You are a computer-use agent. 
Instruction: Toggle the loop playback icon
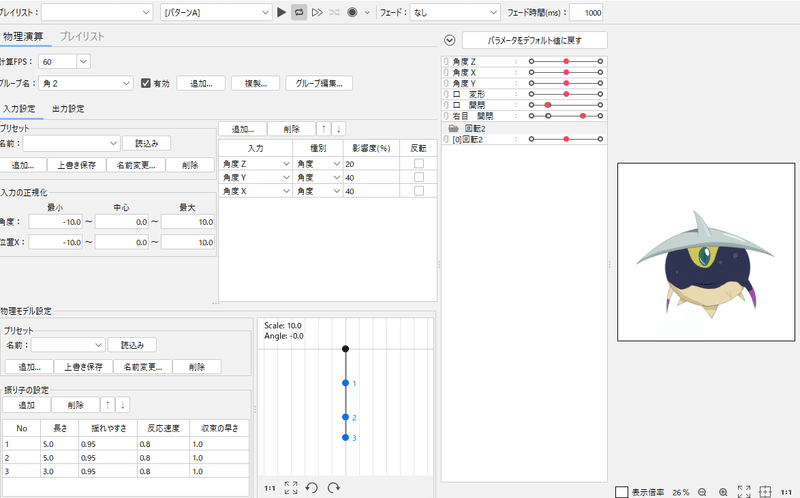click(x=299, y=12)
